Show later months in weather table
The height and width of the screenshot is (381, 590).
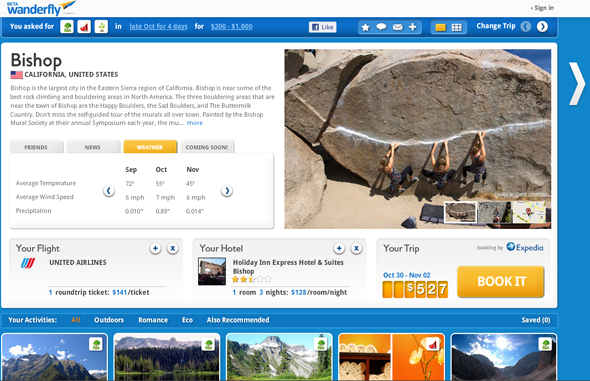click(227, 191)
